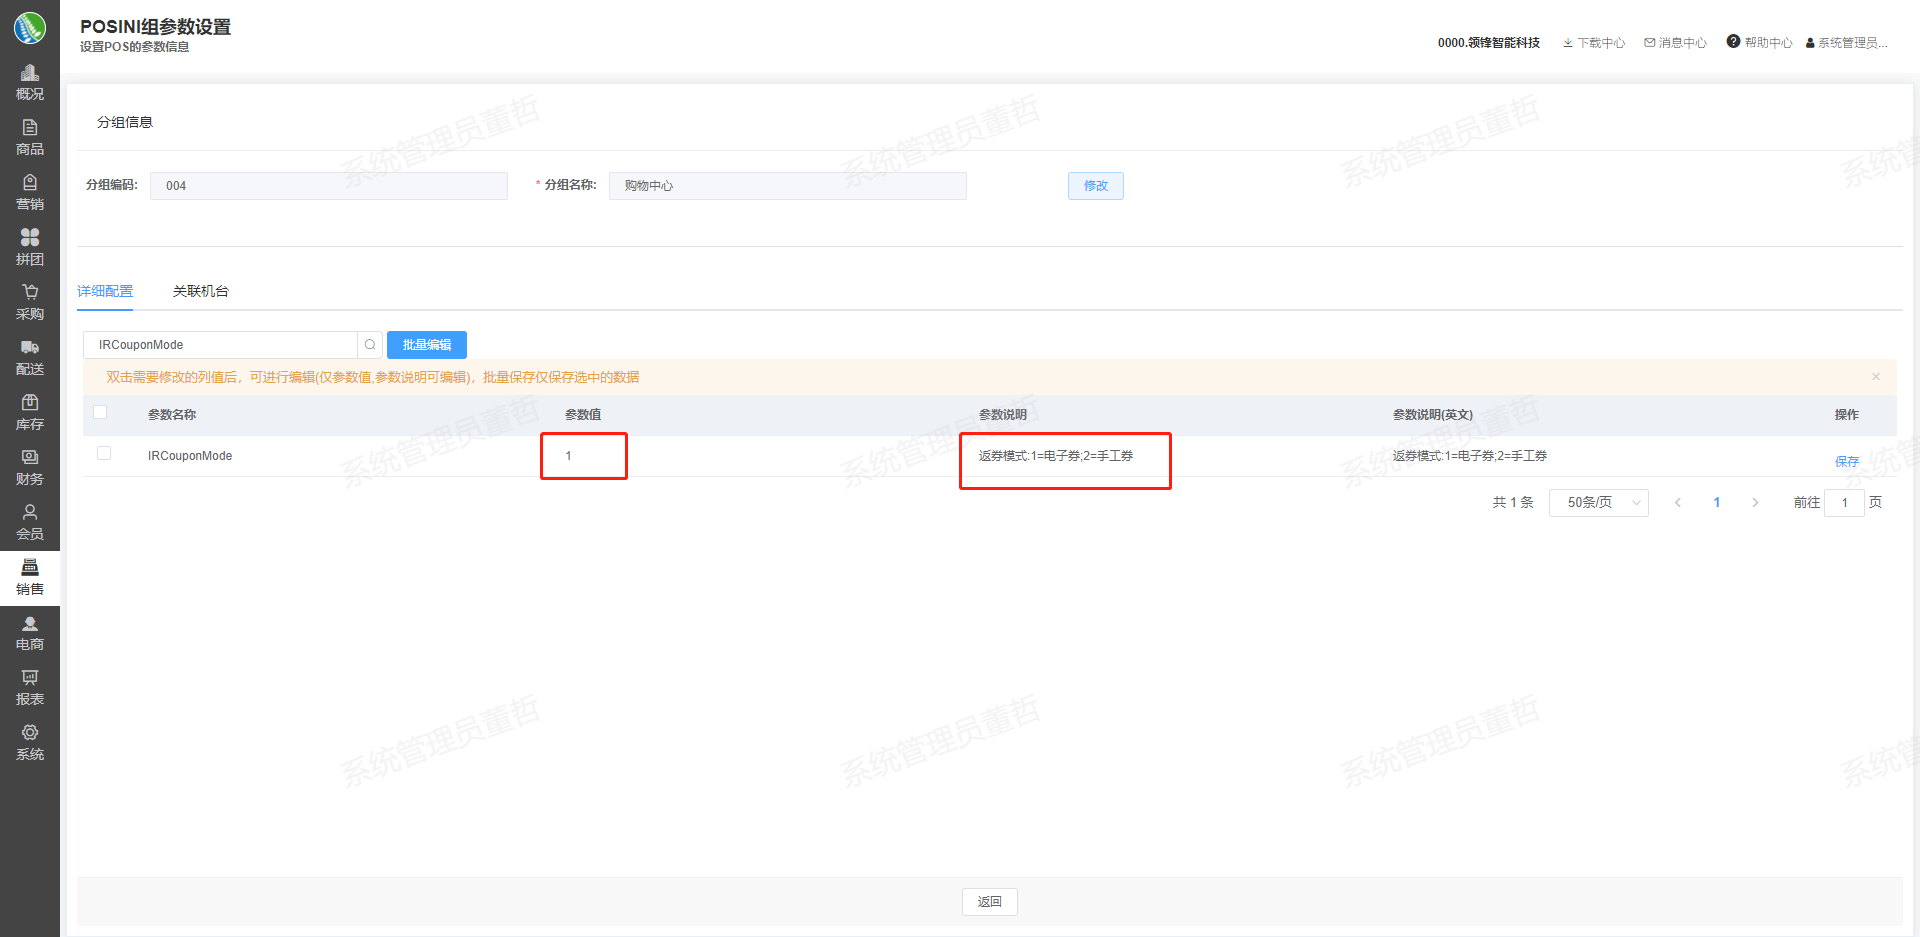Focus the 前往 page jump input
This screenshot has height=937, width=1920.
(1844, 502)
